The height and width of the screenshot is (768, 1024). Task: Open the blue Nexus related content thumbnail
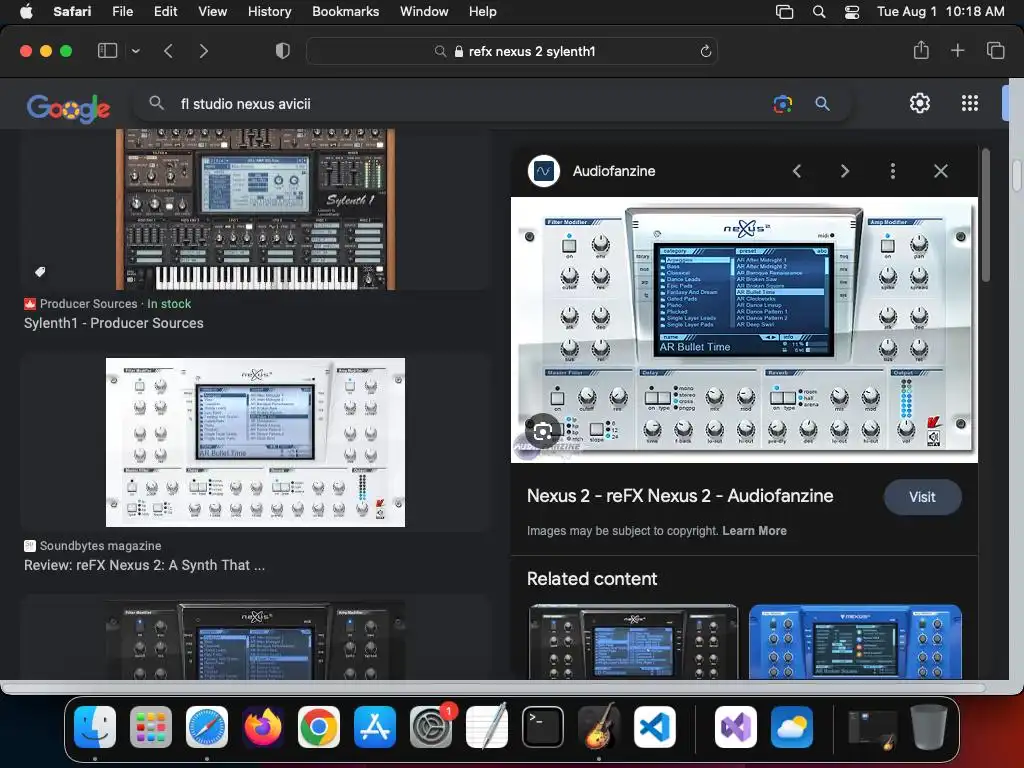856,641
